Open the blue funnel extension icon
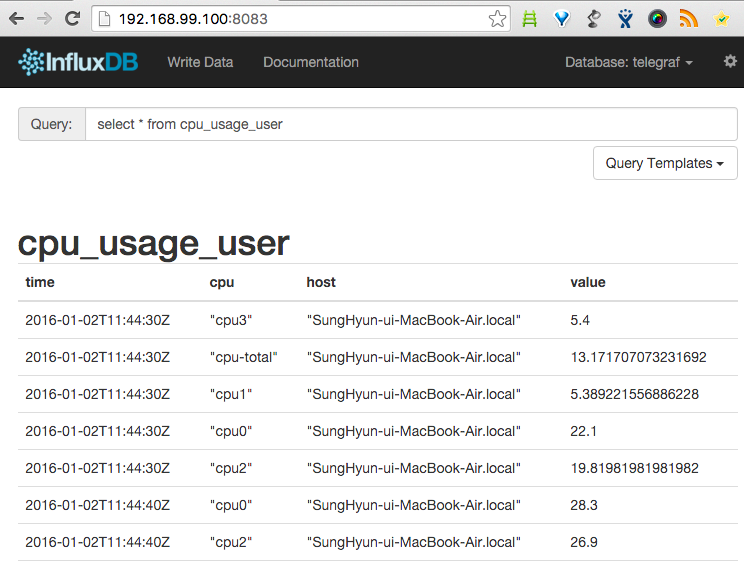Viewport: 744px width, 573px height. pos(562,19)
